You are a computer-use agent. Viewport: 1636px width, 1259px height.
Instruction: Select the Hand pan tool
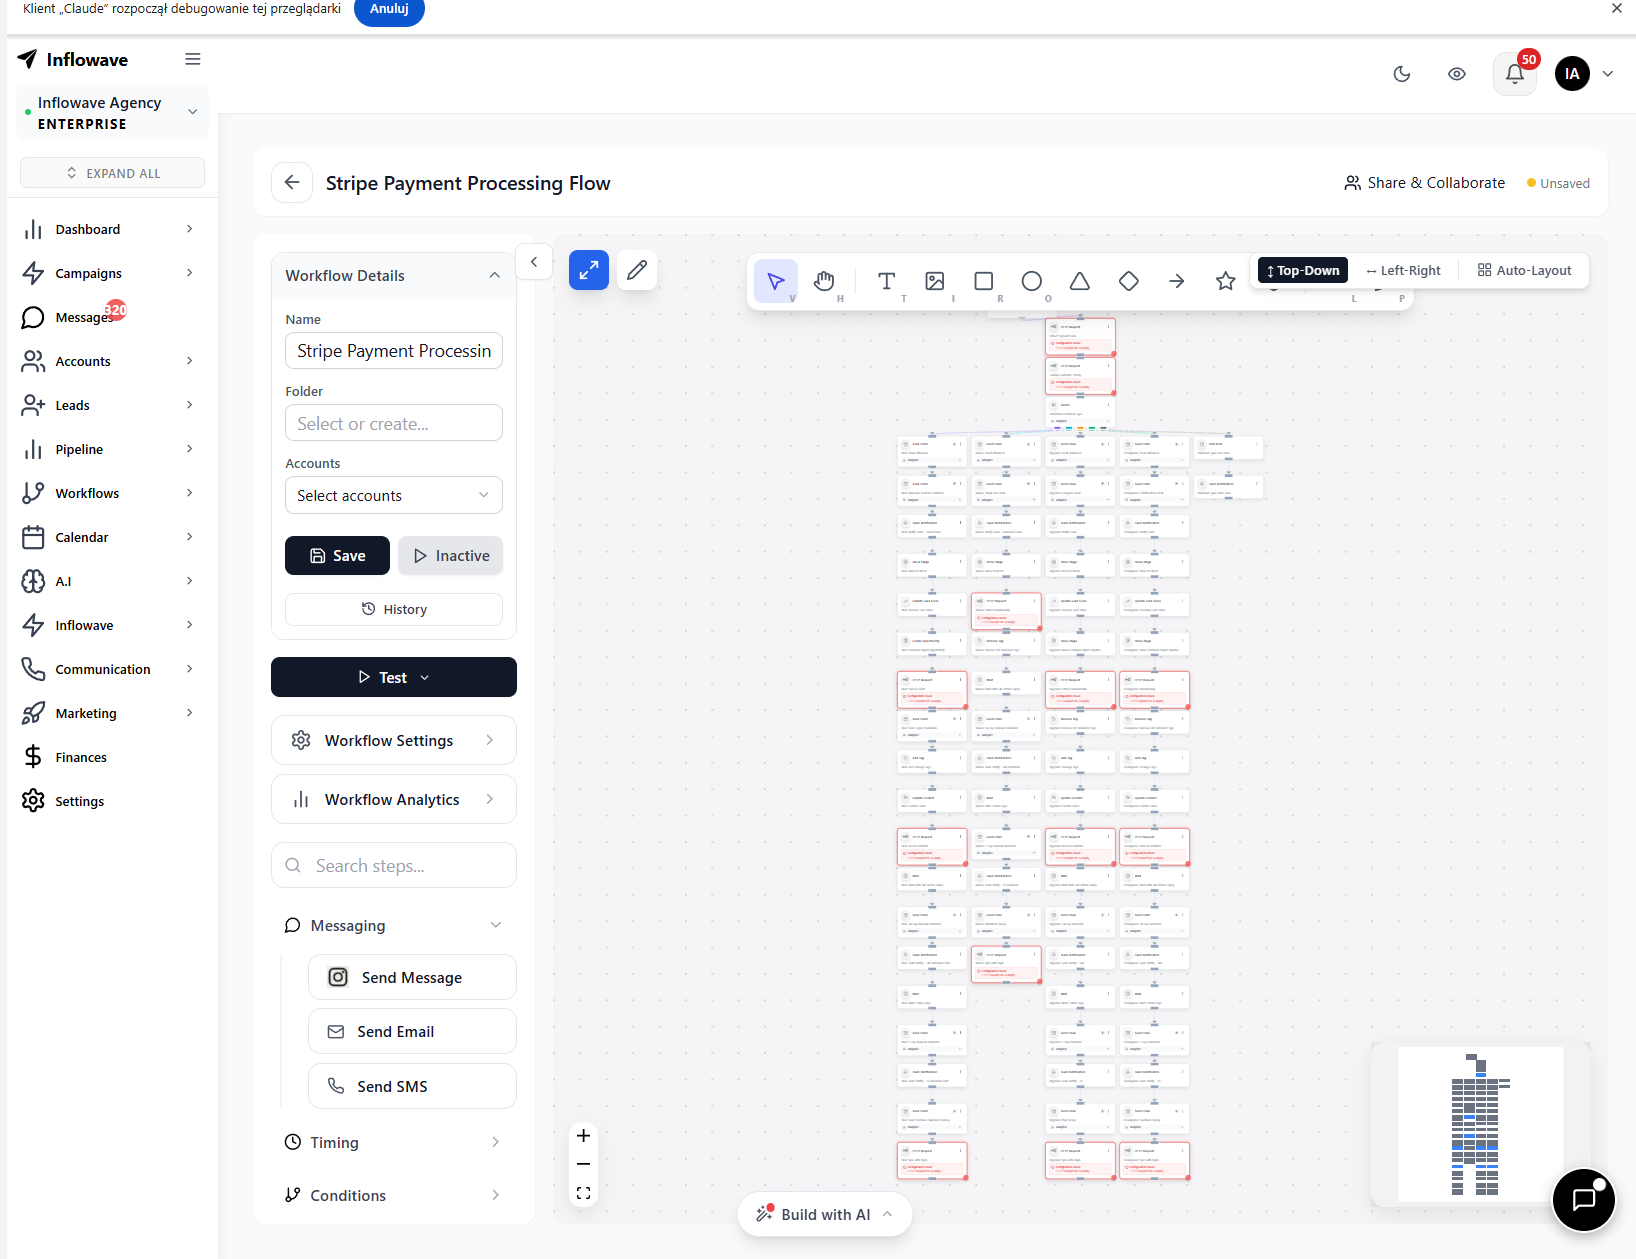point(824,281)
